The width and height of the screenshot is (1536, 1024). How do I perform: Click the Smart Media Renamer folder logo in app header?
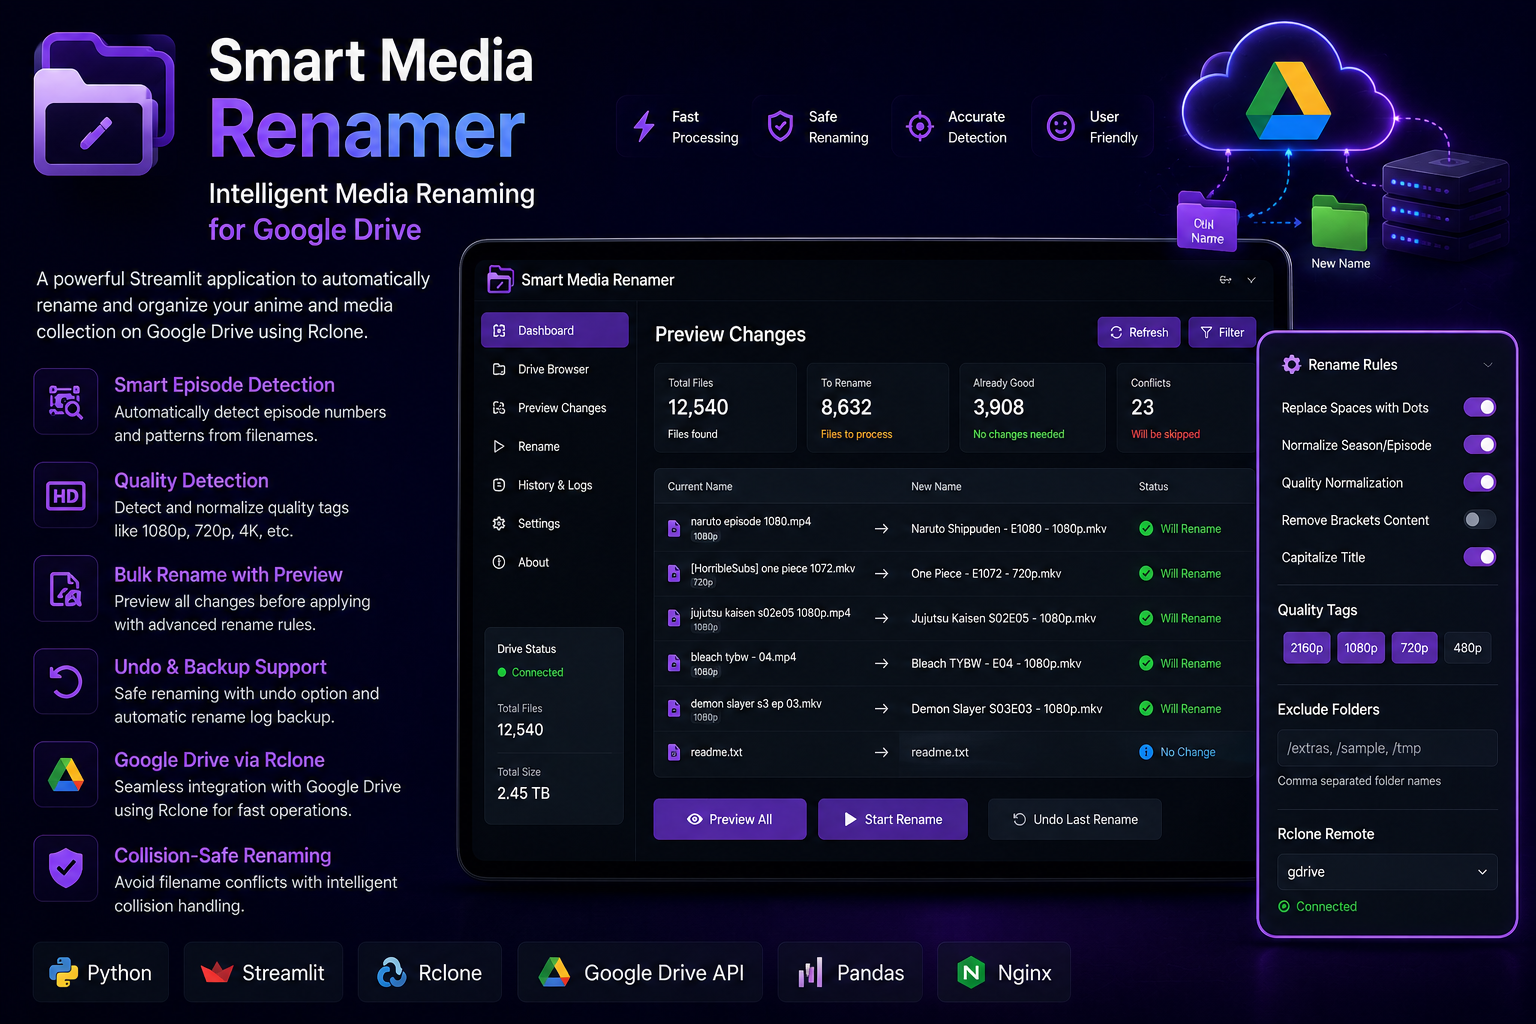500,280
